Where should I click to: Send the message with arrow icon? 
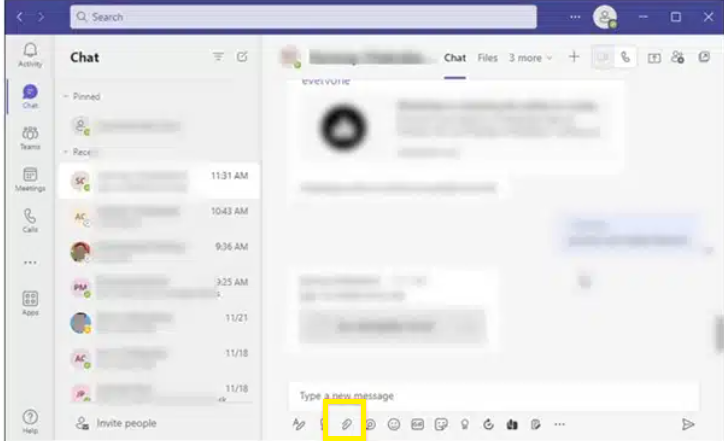pyautogui.click(x=688, y=424)
